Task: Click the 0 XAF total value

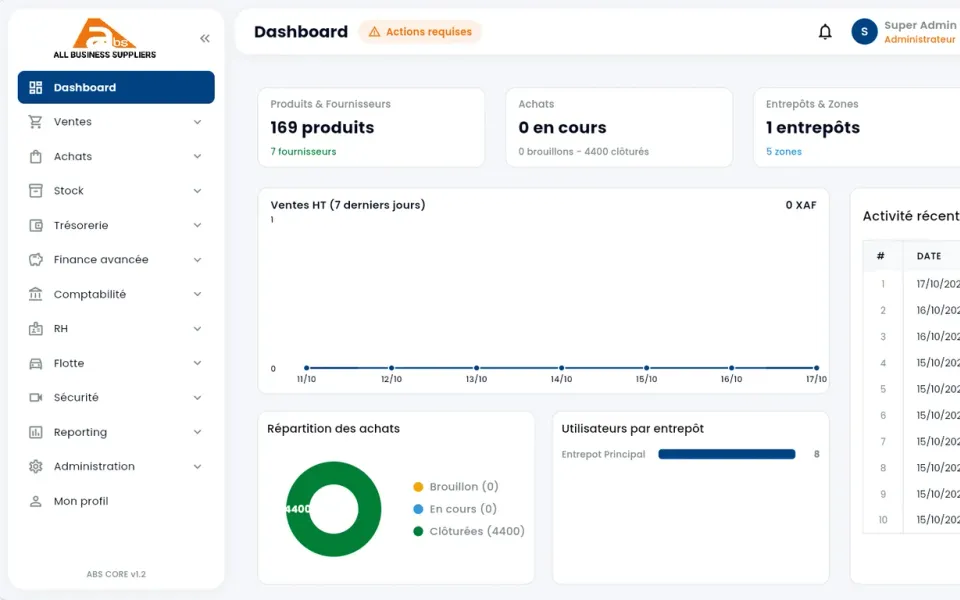Action: coord(801,205)
